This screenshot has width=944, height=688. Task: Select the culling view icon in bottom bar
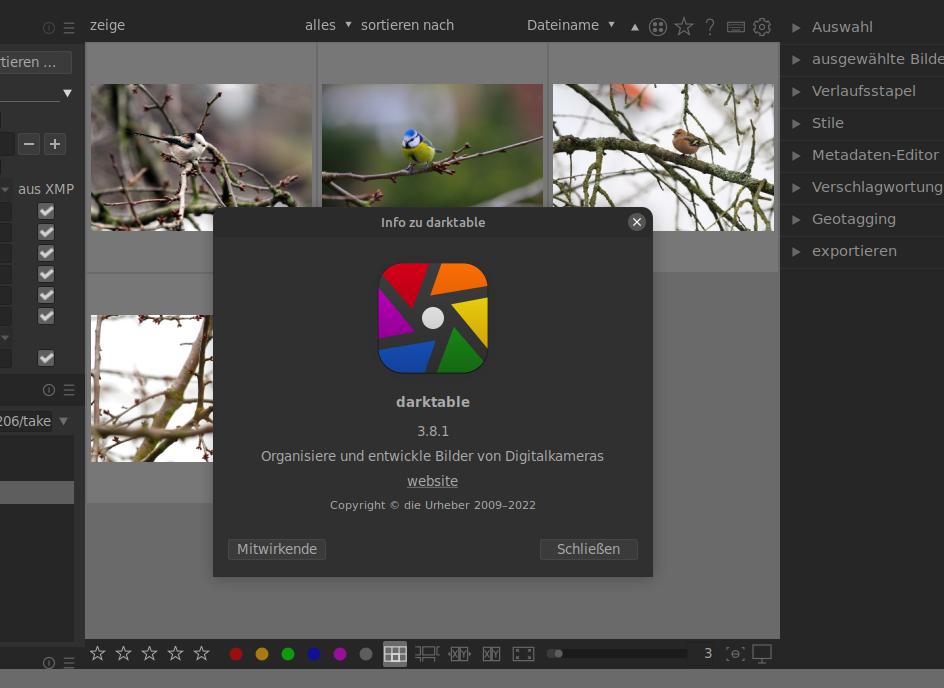(x=460, y=653)
